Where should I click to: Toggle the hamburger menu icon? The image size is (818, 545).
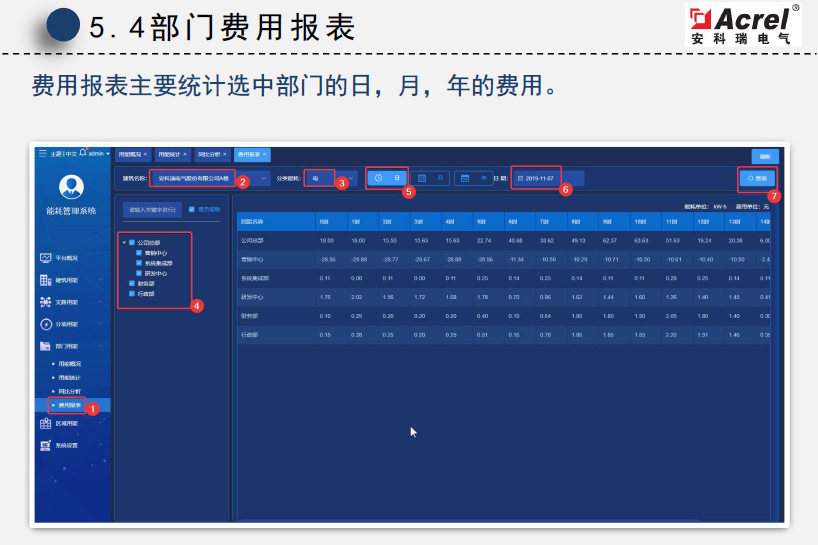[x=43, y=154]
